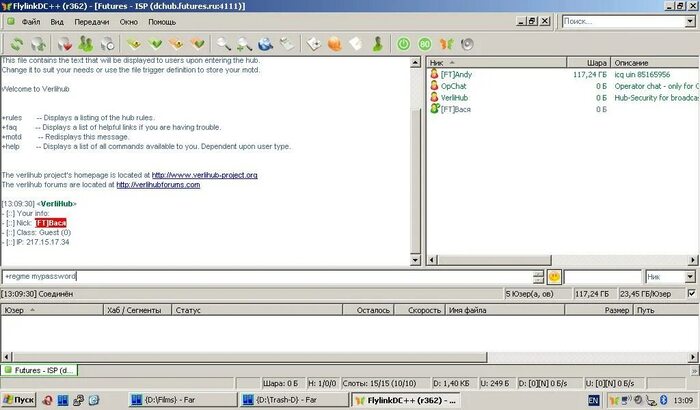Viewport: 700px width, 410px height.
Task: Click the orange ball toolbar icon
Action: 335,43
